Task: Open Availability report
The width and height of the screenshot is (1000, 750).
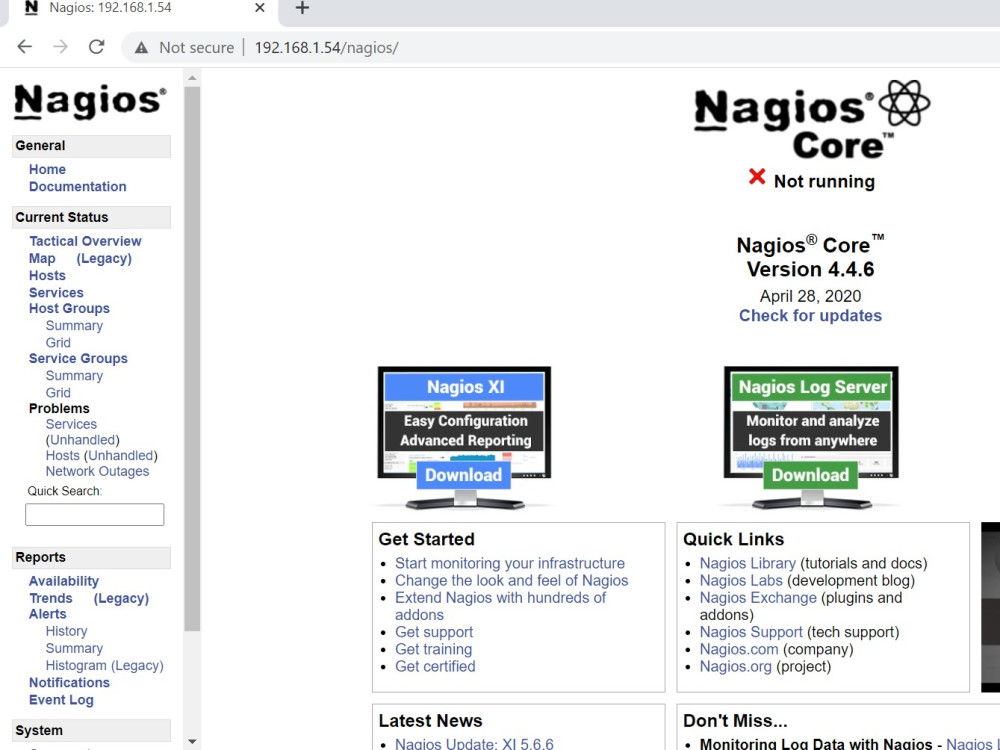Action: pos(64,581)
